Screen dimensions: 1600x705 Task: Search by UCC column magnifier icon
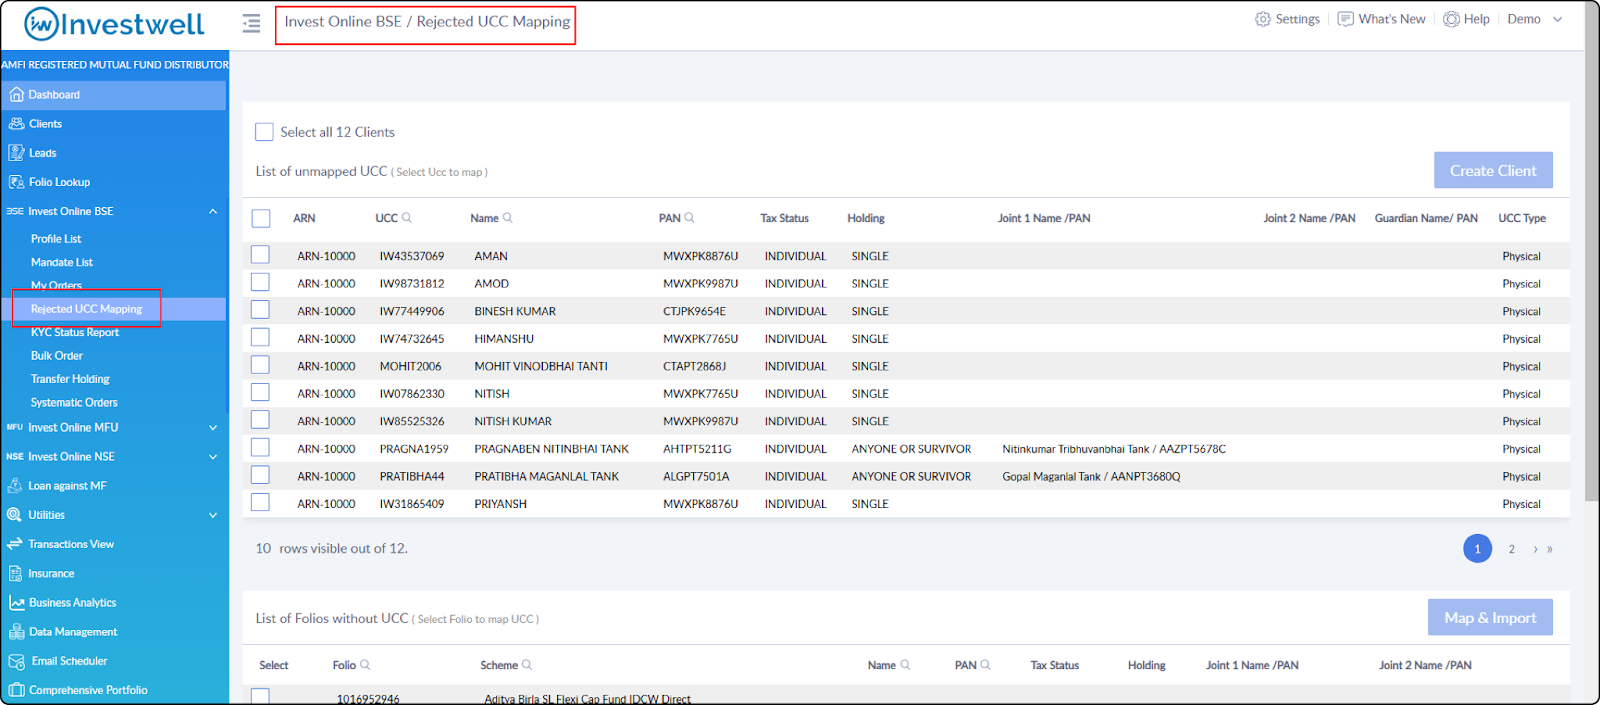tap(407, 218)
